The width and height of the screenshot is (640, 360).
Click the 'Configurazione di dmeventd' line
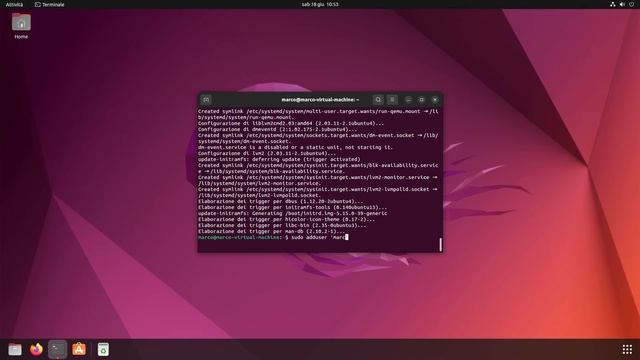coord(278,129)
